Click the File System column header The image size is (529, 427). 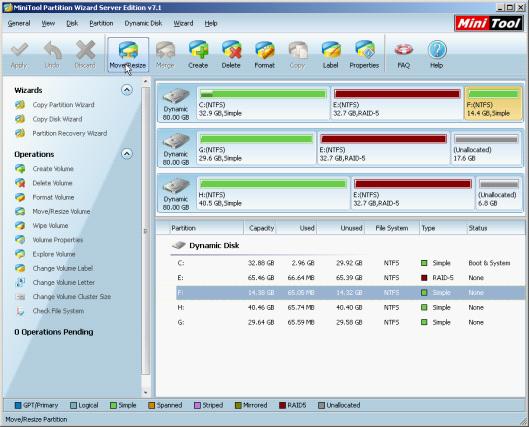point(392,228)
